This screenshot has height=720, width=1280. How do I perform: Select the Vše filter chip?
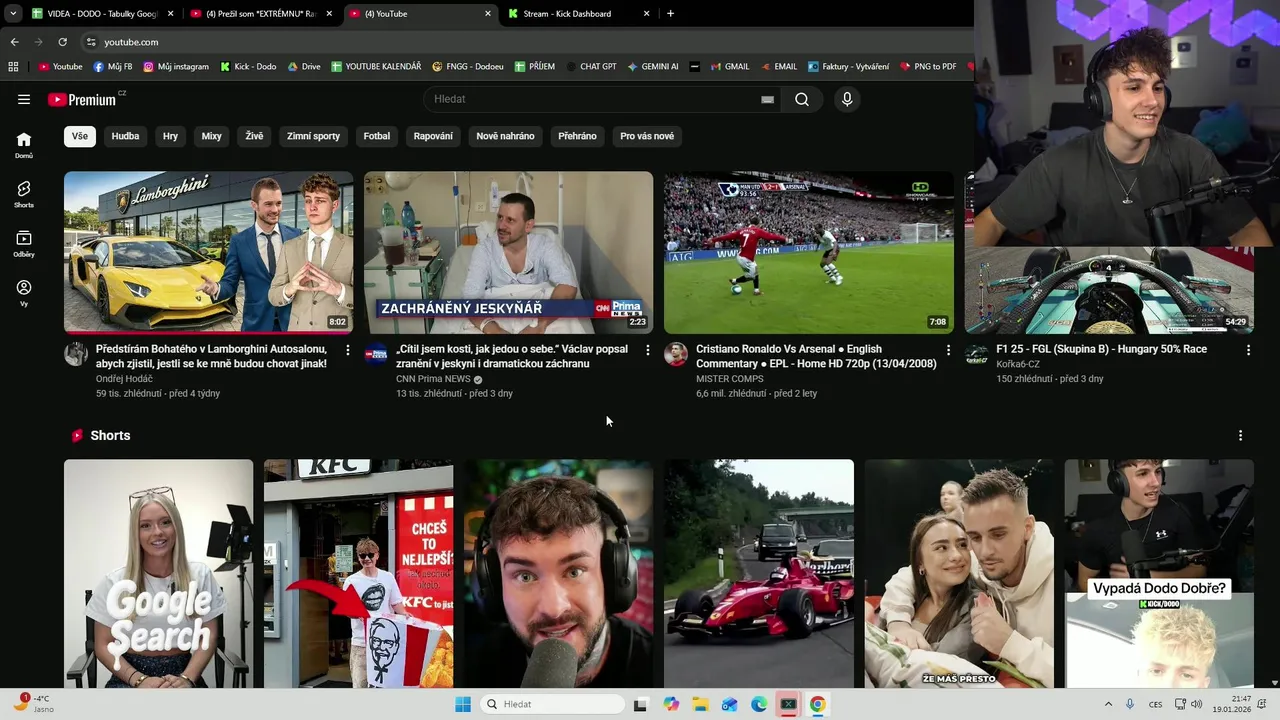tap(80, 136)
